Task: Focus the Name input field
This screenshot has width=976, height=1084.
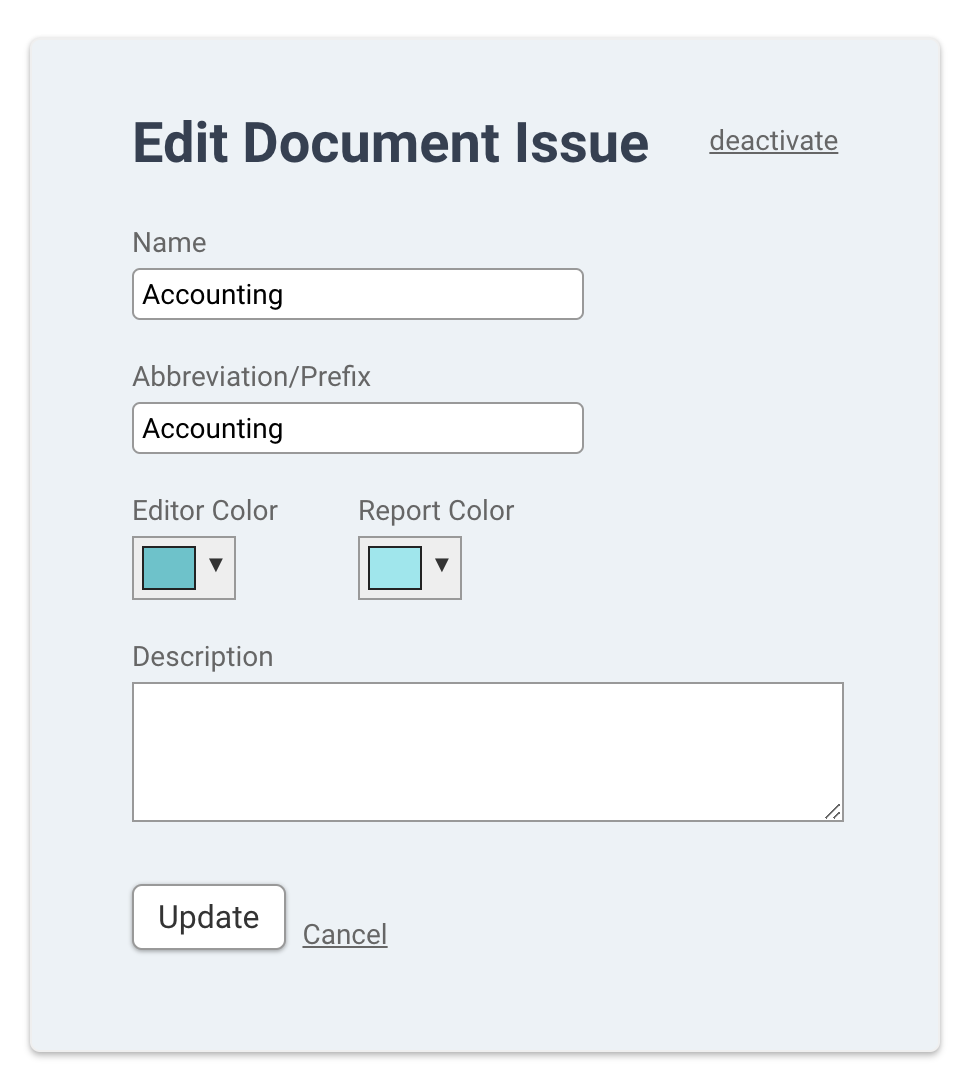Action: tap(358, 294)
